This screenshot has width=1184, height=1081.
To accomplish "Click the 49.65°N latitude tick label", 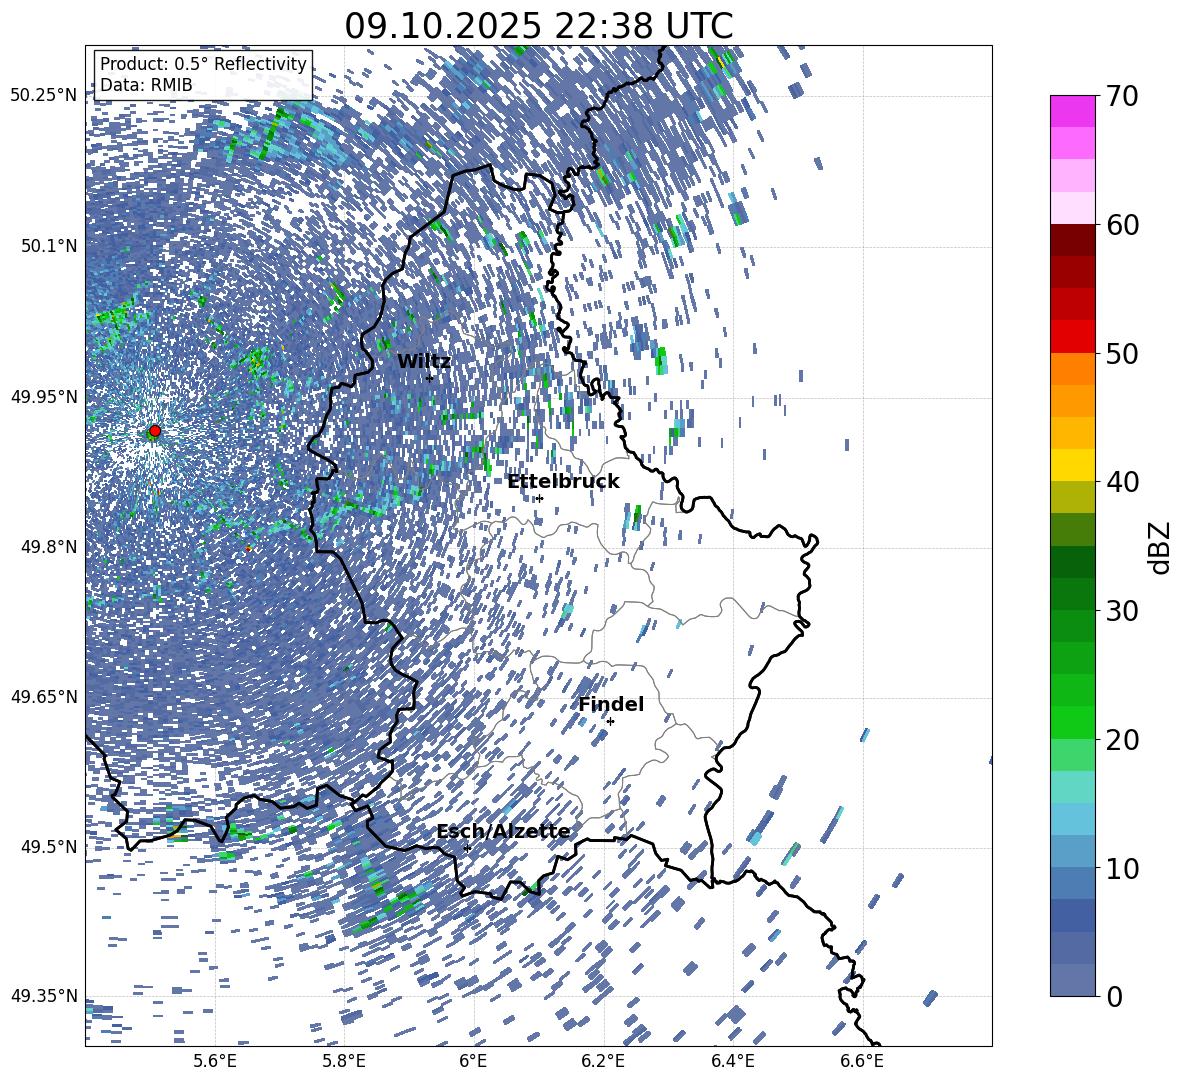I will pyautogui.click(x=44, y=696).
